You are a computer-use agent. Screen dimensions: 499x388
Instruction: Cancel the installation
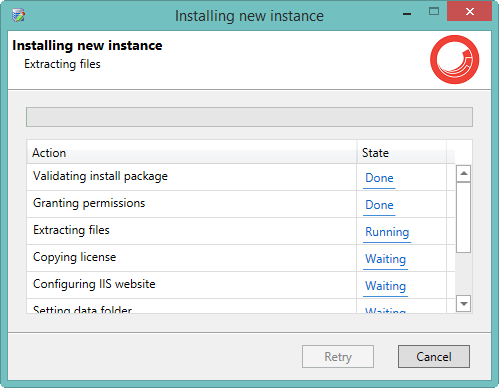434,357
